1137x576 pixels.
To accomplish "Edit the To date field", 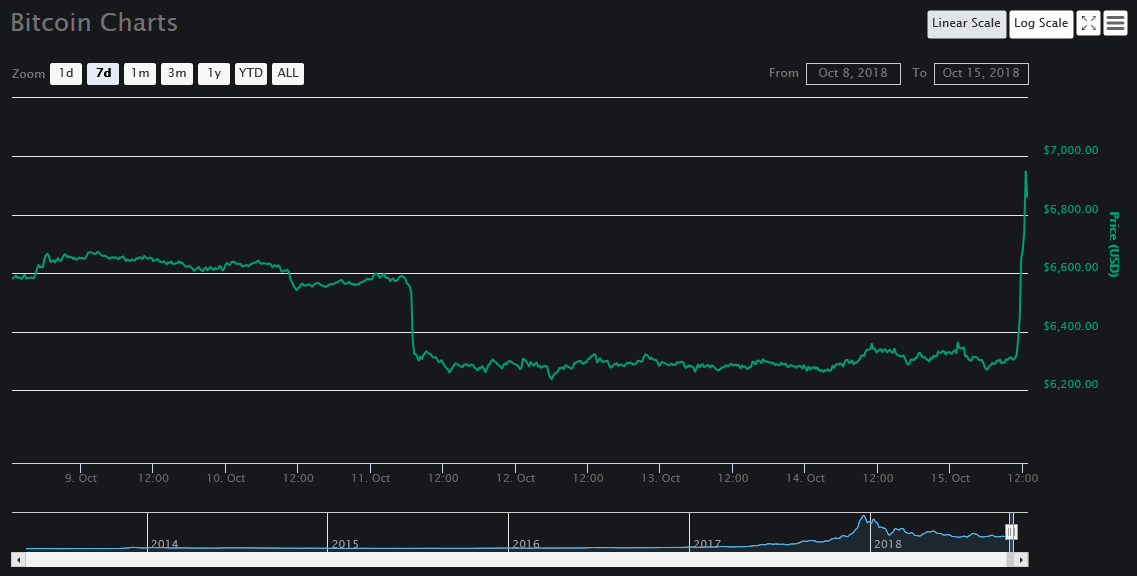I will 981,73.
